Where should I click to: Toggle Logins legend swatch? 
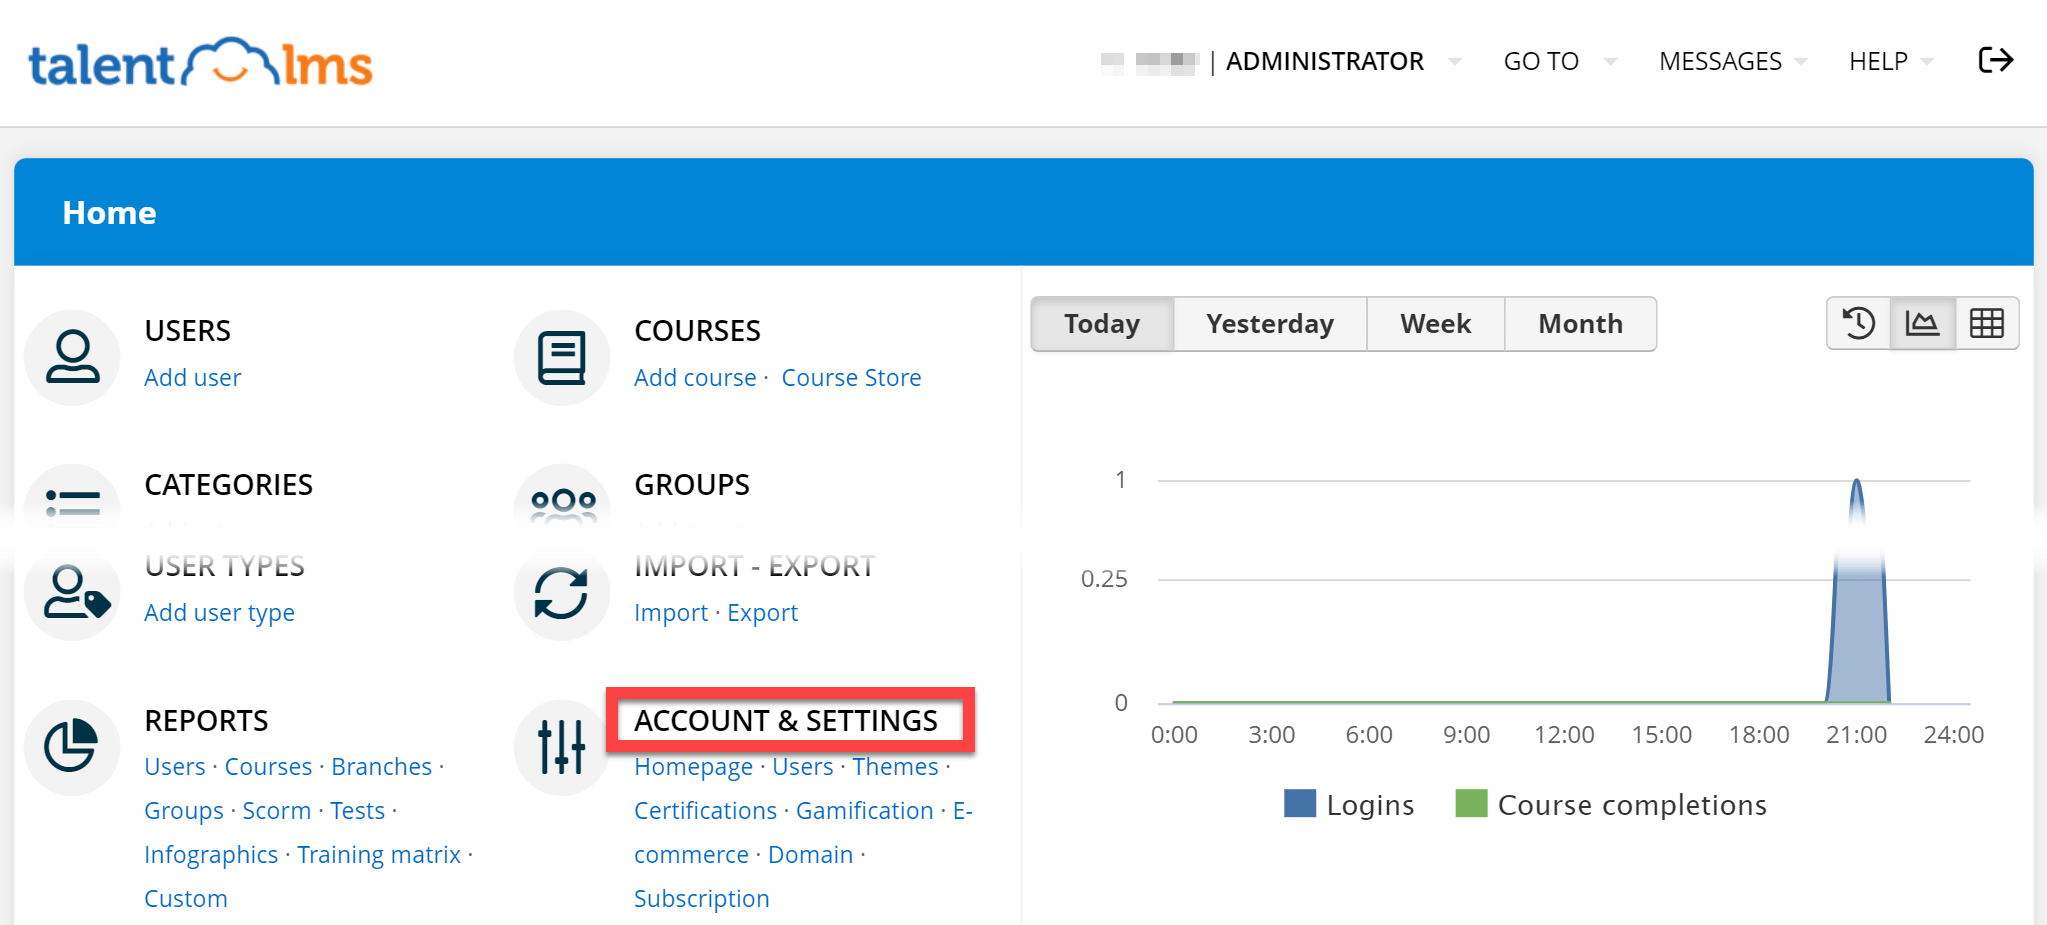[x=1300, y=803]
